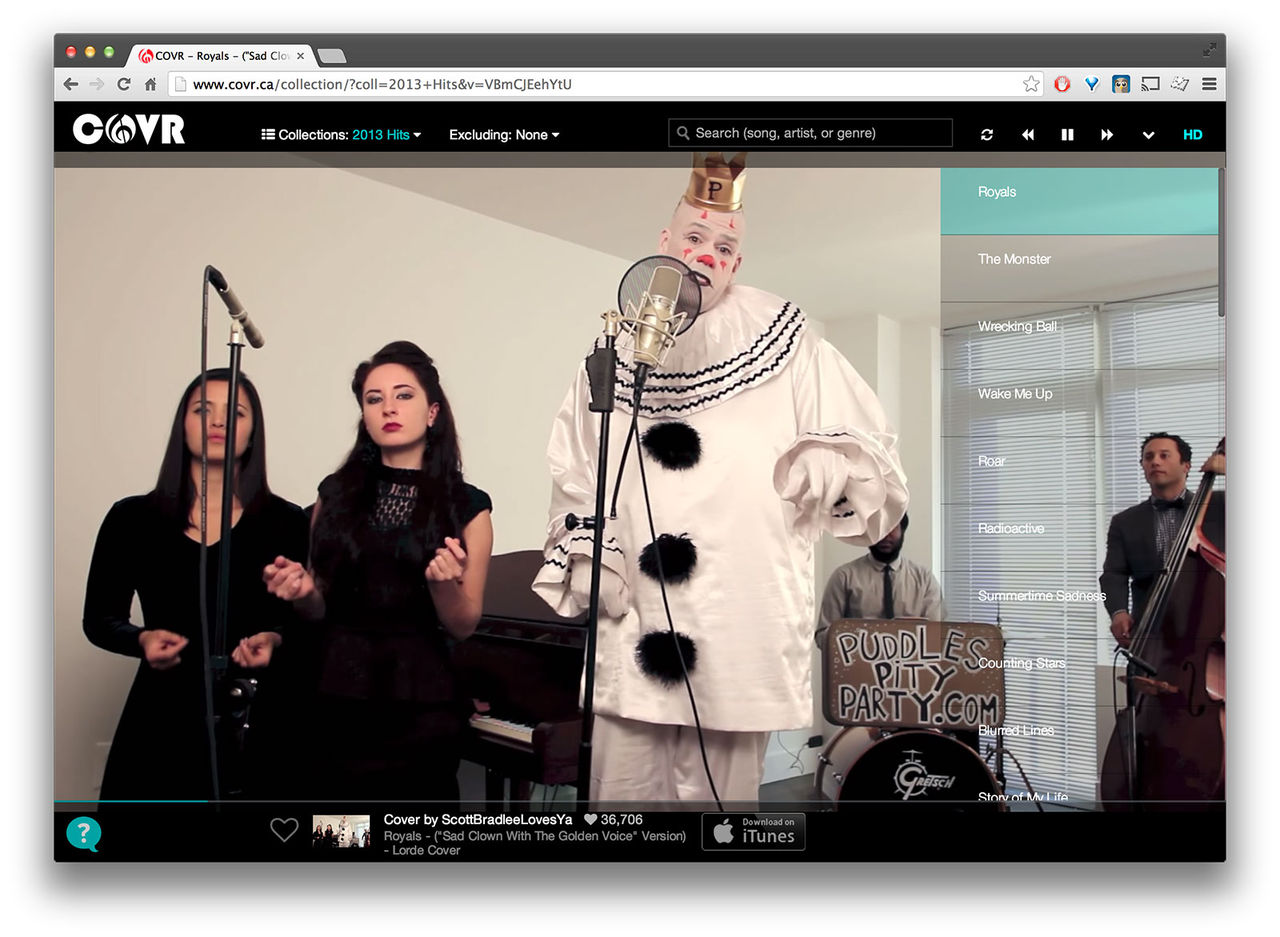Expand the Excluding None dropdown
Image resolution: width=1280 pixels, height=937 pixels.
click(x=504, y=135)
